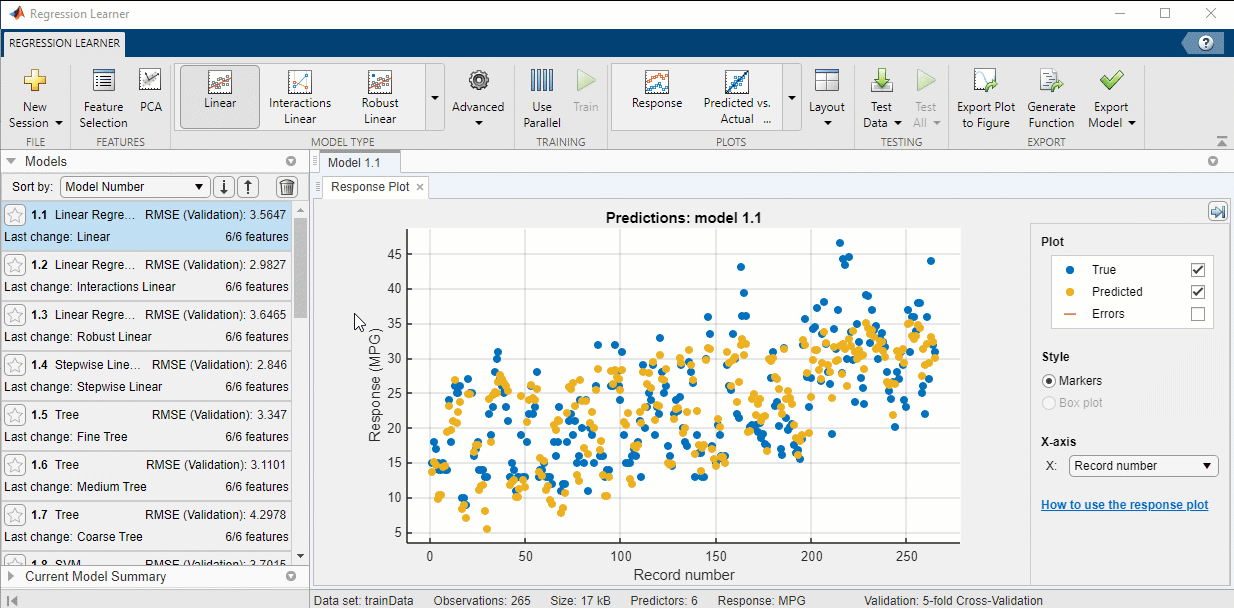The image size is (1234, 608).
Task: Enable the Errors checkbox
Action: click(x=1198, y=314)
